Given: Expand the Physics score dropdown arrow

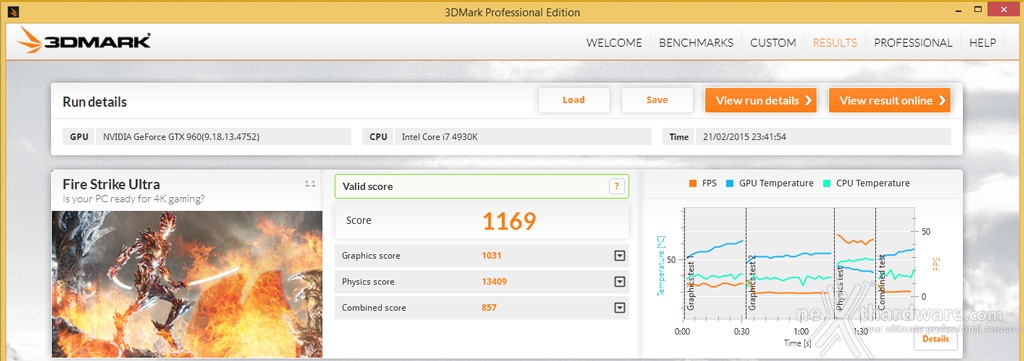Looking at the screenshot, I should [620, 282].
